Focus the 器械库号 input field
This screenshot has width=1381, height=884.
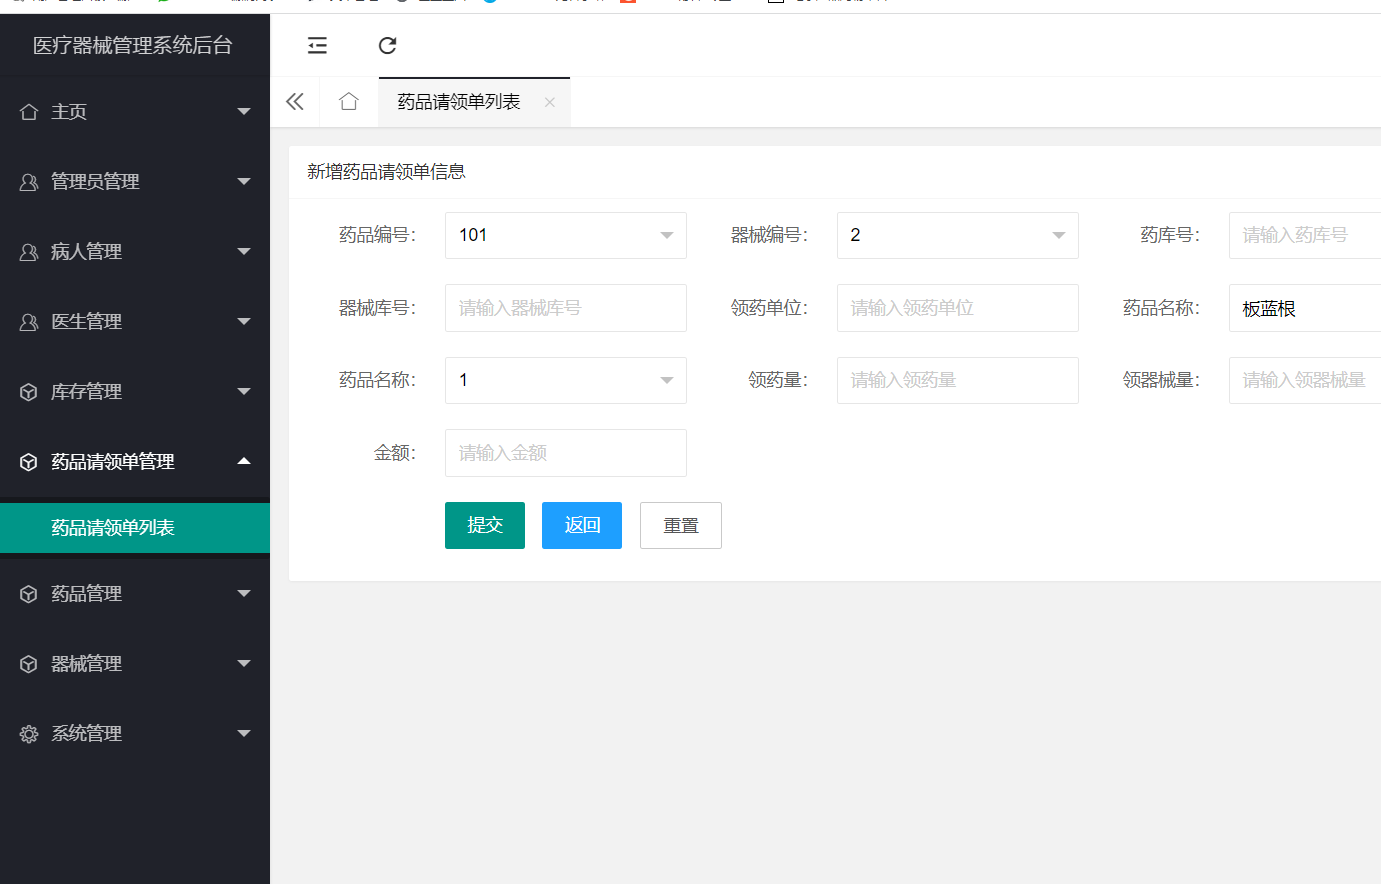(x=566, y=308)
